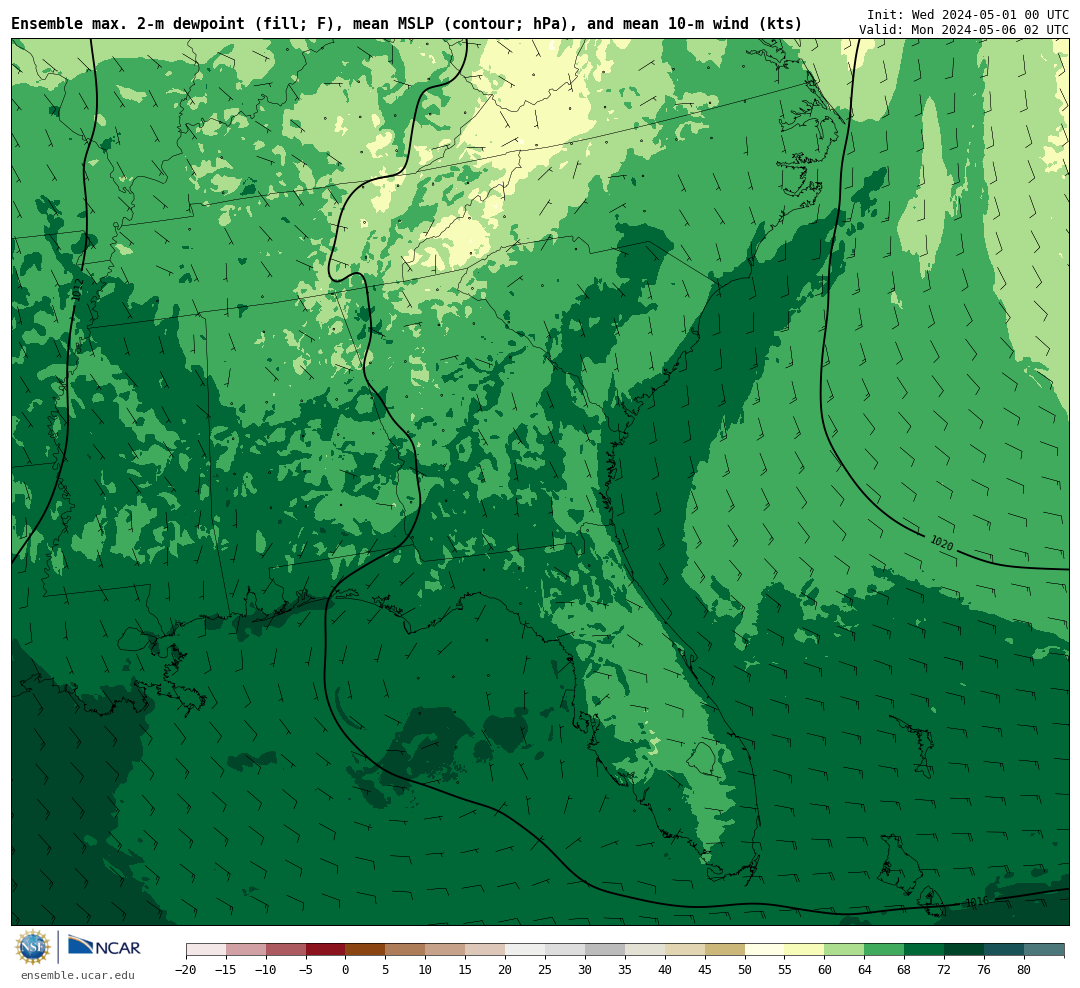
Task: Pick the above-80 slate teal swatch
Action: pyautogui.click(x=1045, y=950)
